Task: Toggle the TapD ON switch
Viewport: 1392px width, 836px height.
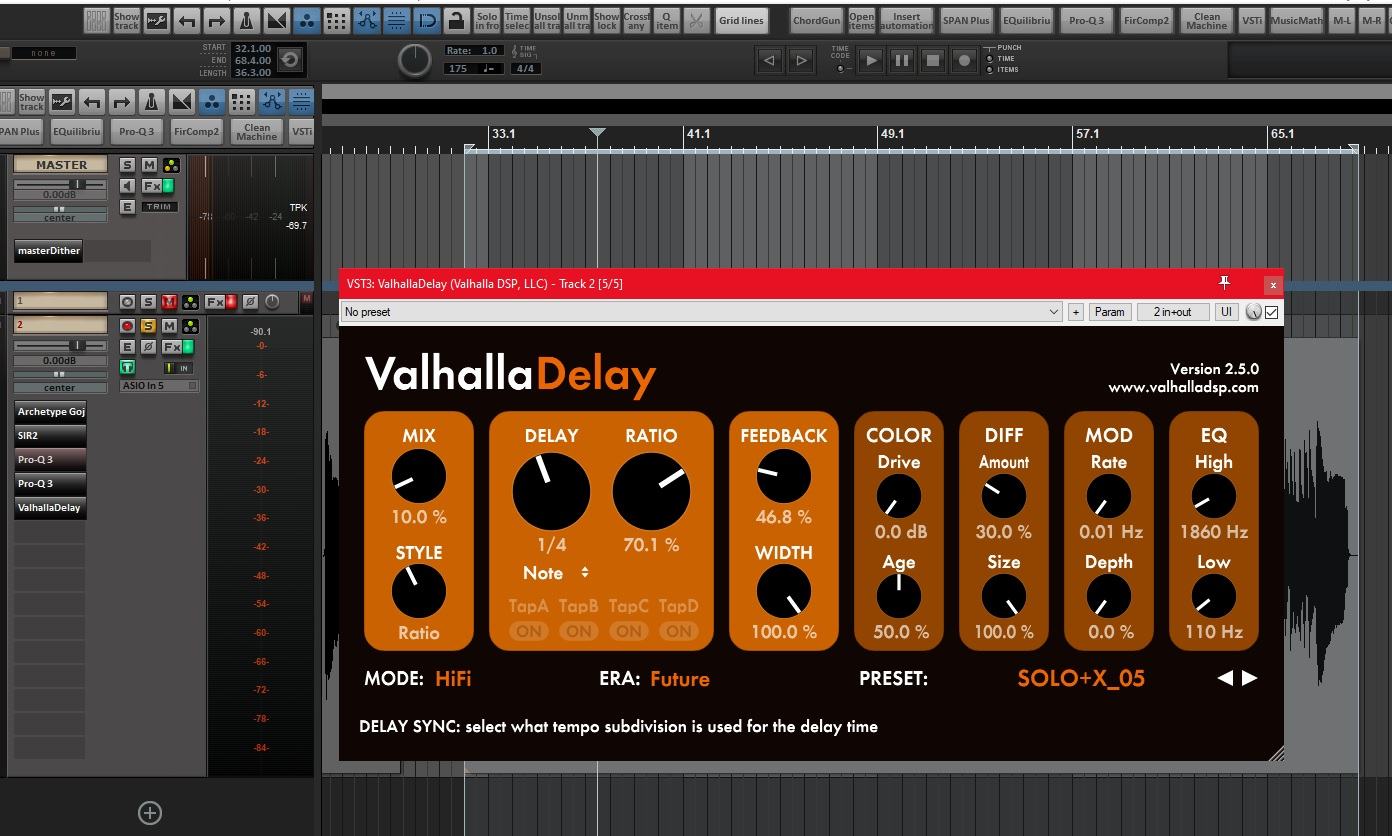Action: click(x=679, y=631)
